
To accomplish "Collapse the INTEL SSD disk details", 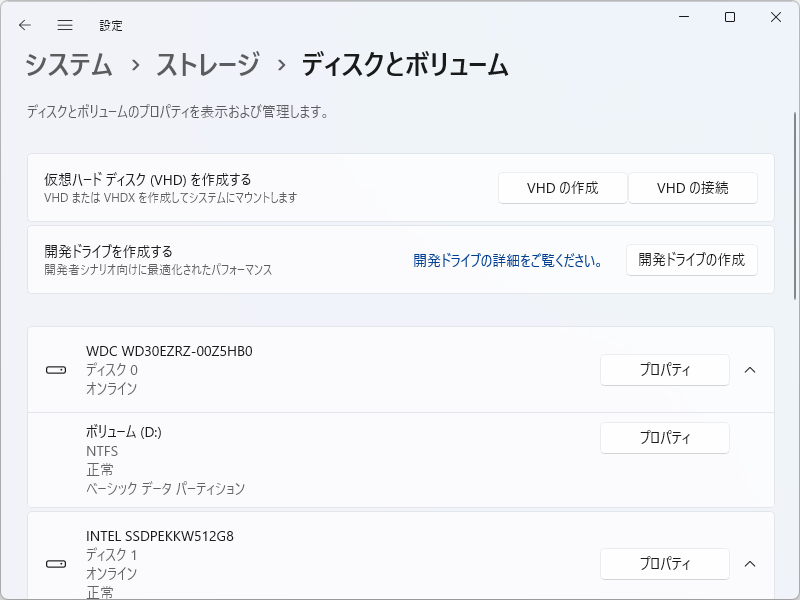I will (751, 563).
